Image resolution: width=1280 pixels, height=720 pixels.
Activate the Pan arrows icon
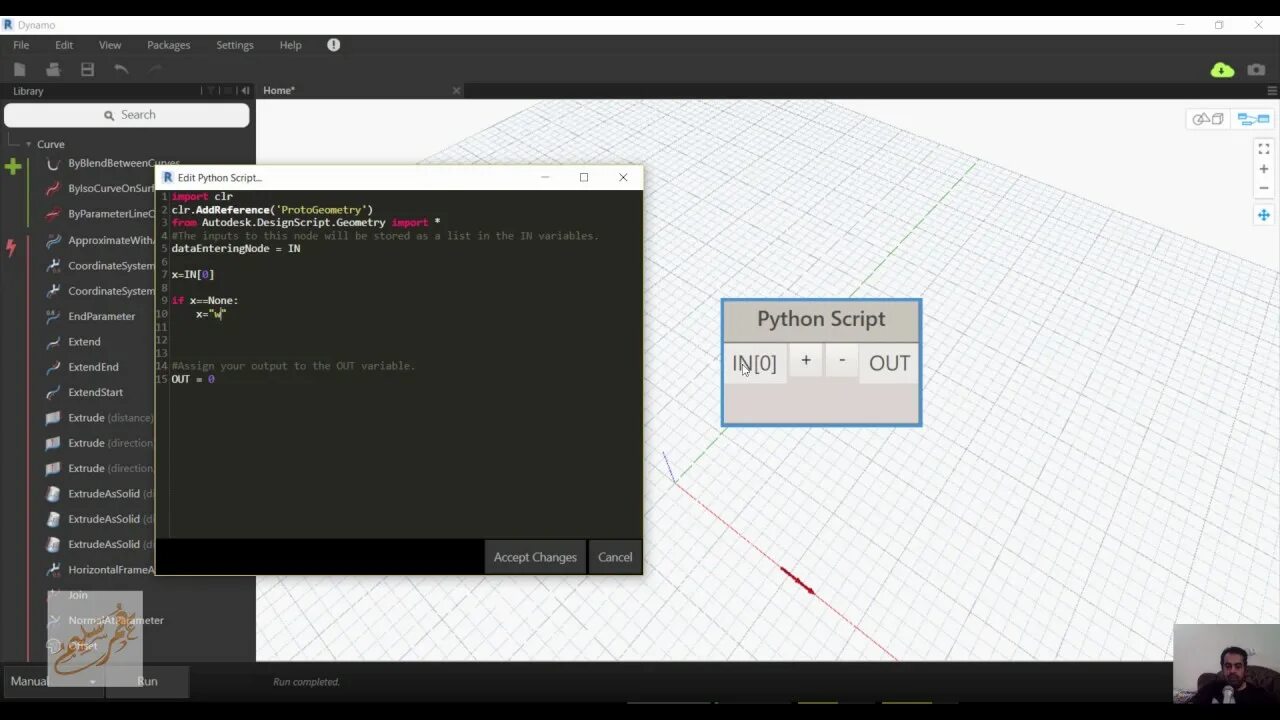1264,215
